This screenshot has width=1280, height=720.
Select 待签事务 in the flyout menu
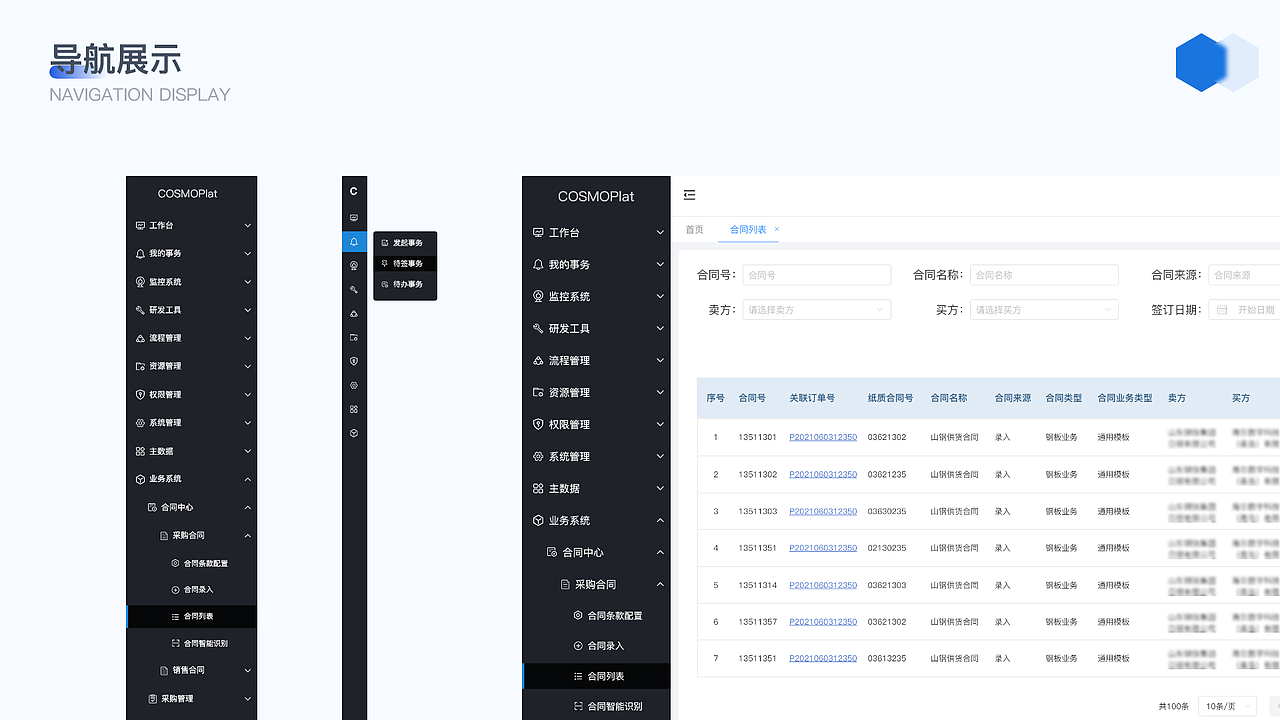[404, 263]
